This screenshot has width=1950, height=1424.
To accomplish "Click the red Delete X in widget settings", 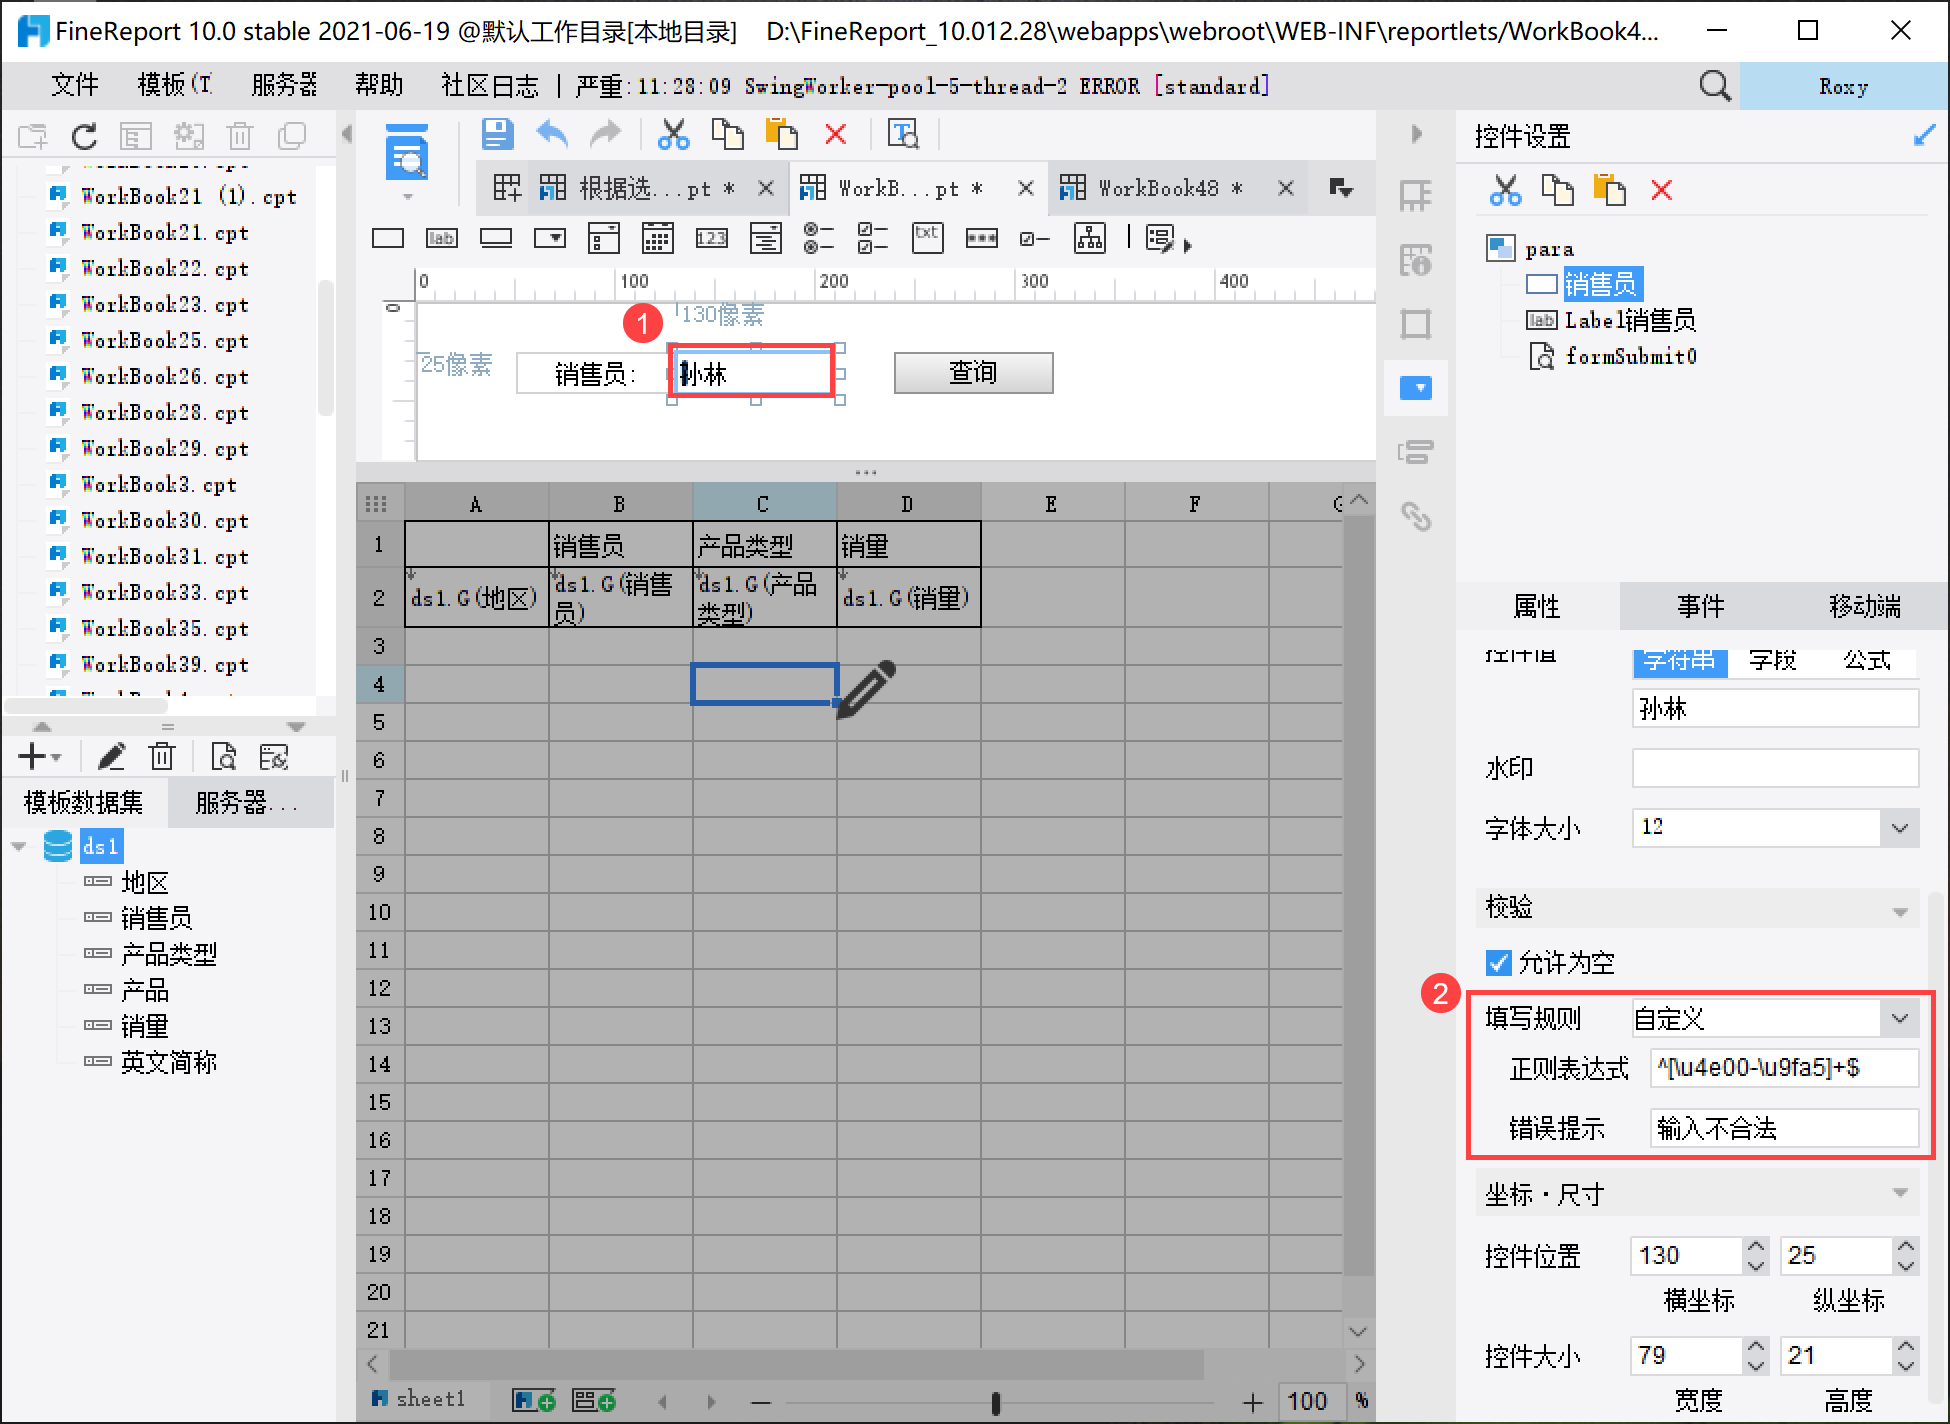I will click(x=1661, y=190).
